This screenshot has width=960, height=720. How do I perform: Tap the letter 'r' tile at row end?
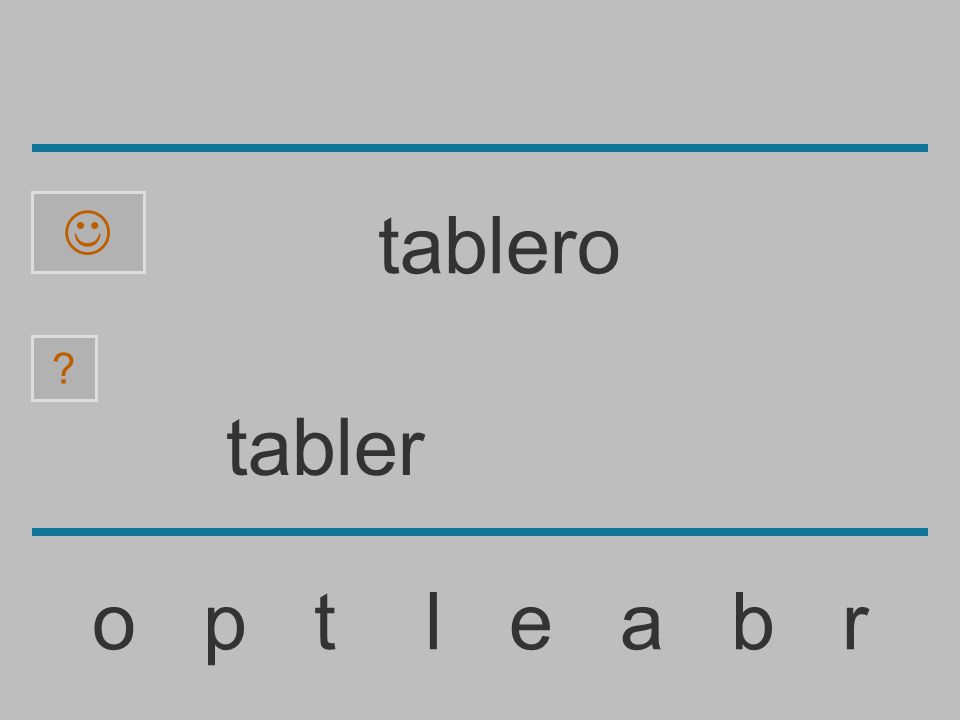857,626
